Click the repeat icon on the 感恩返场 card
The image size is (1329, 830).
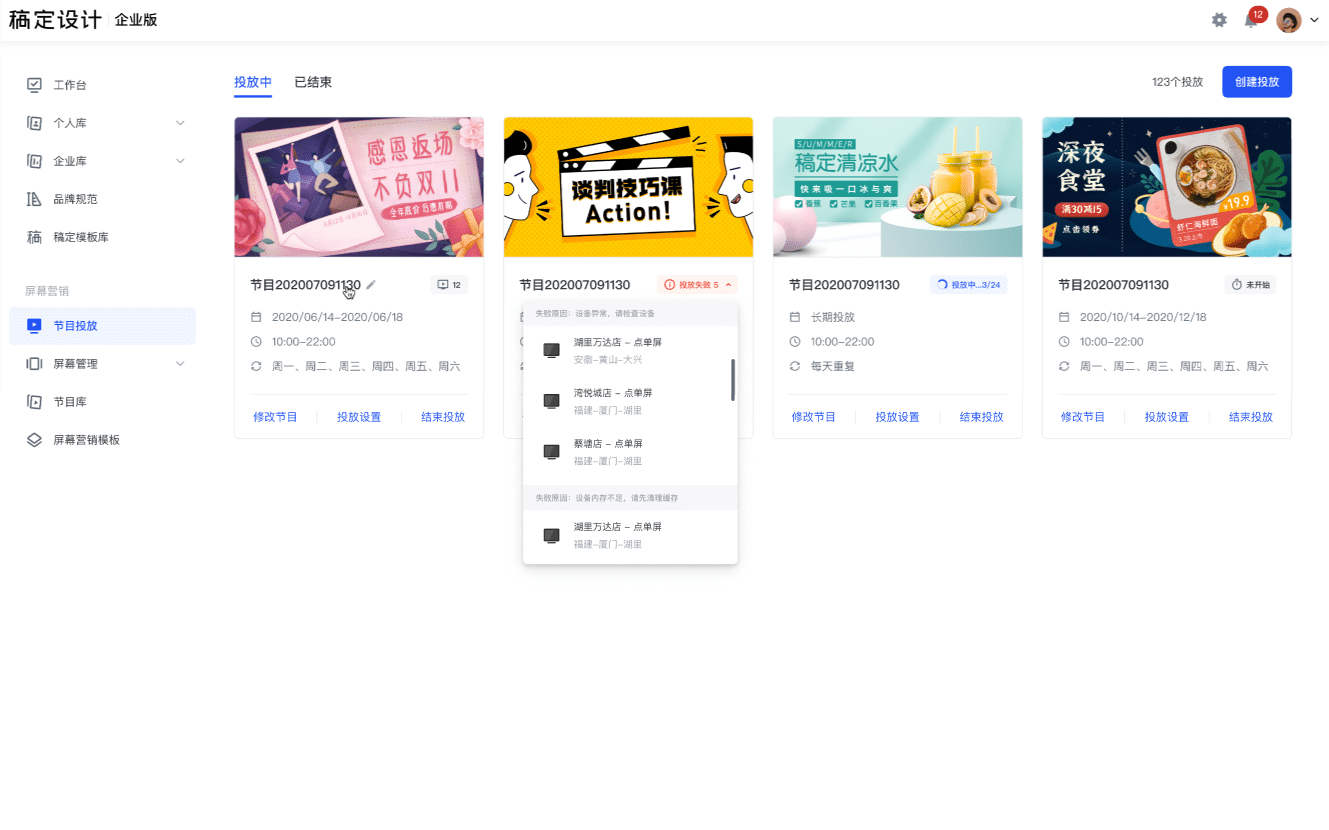pos(256,366)
